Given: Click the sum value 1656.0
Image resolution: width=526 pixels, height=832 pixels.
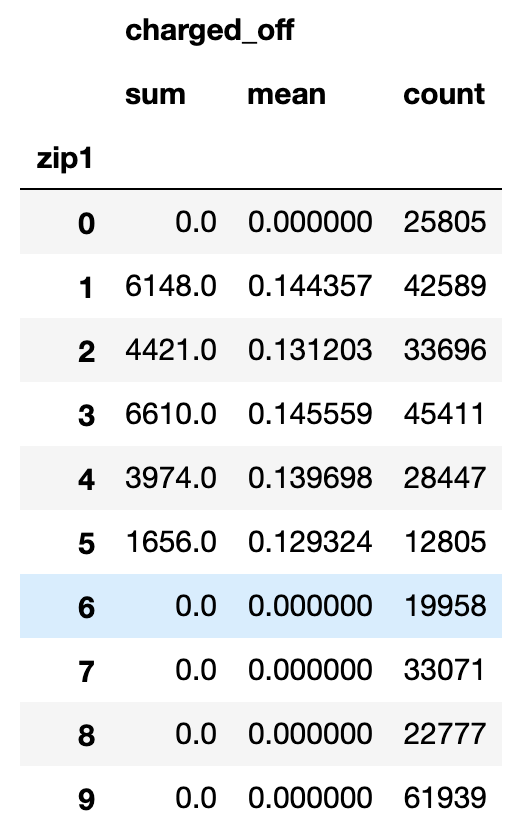Looking at the screenshot, I should pyautogui.click(x=171, y=542).
